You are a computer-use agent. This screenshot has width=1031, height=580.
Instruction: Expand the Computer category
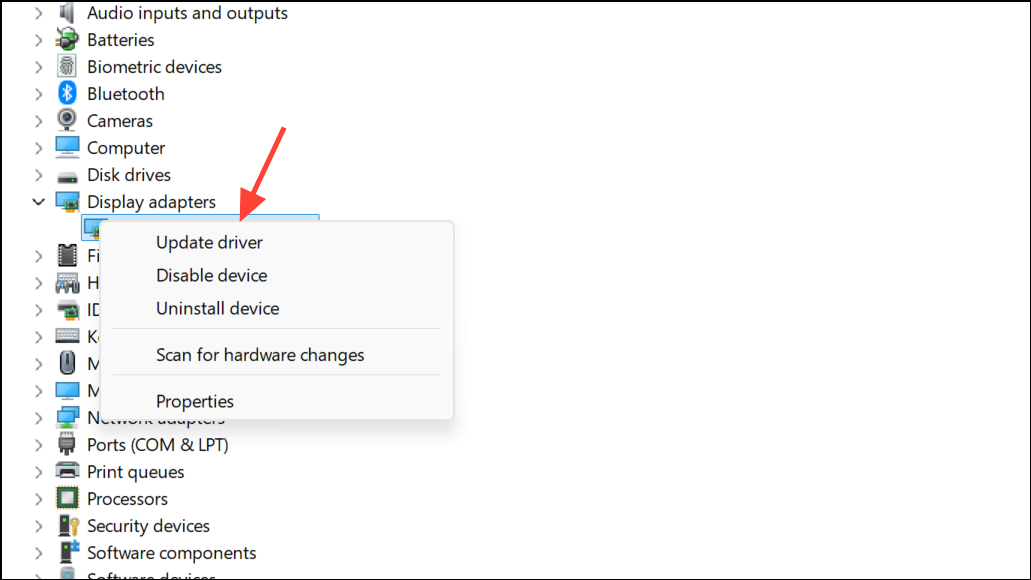pyautogui.click(x=39, y=148)
